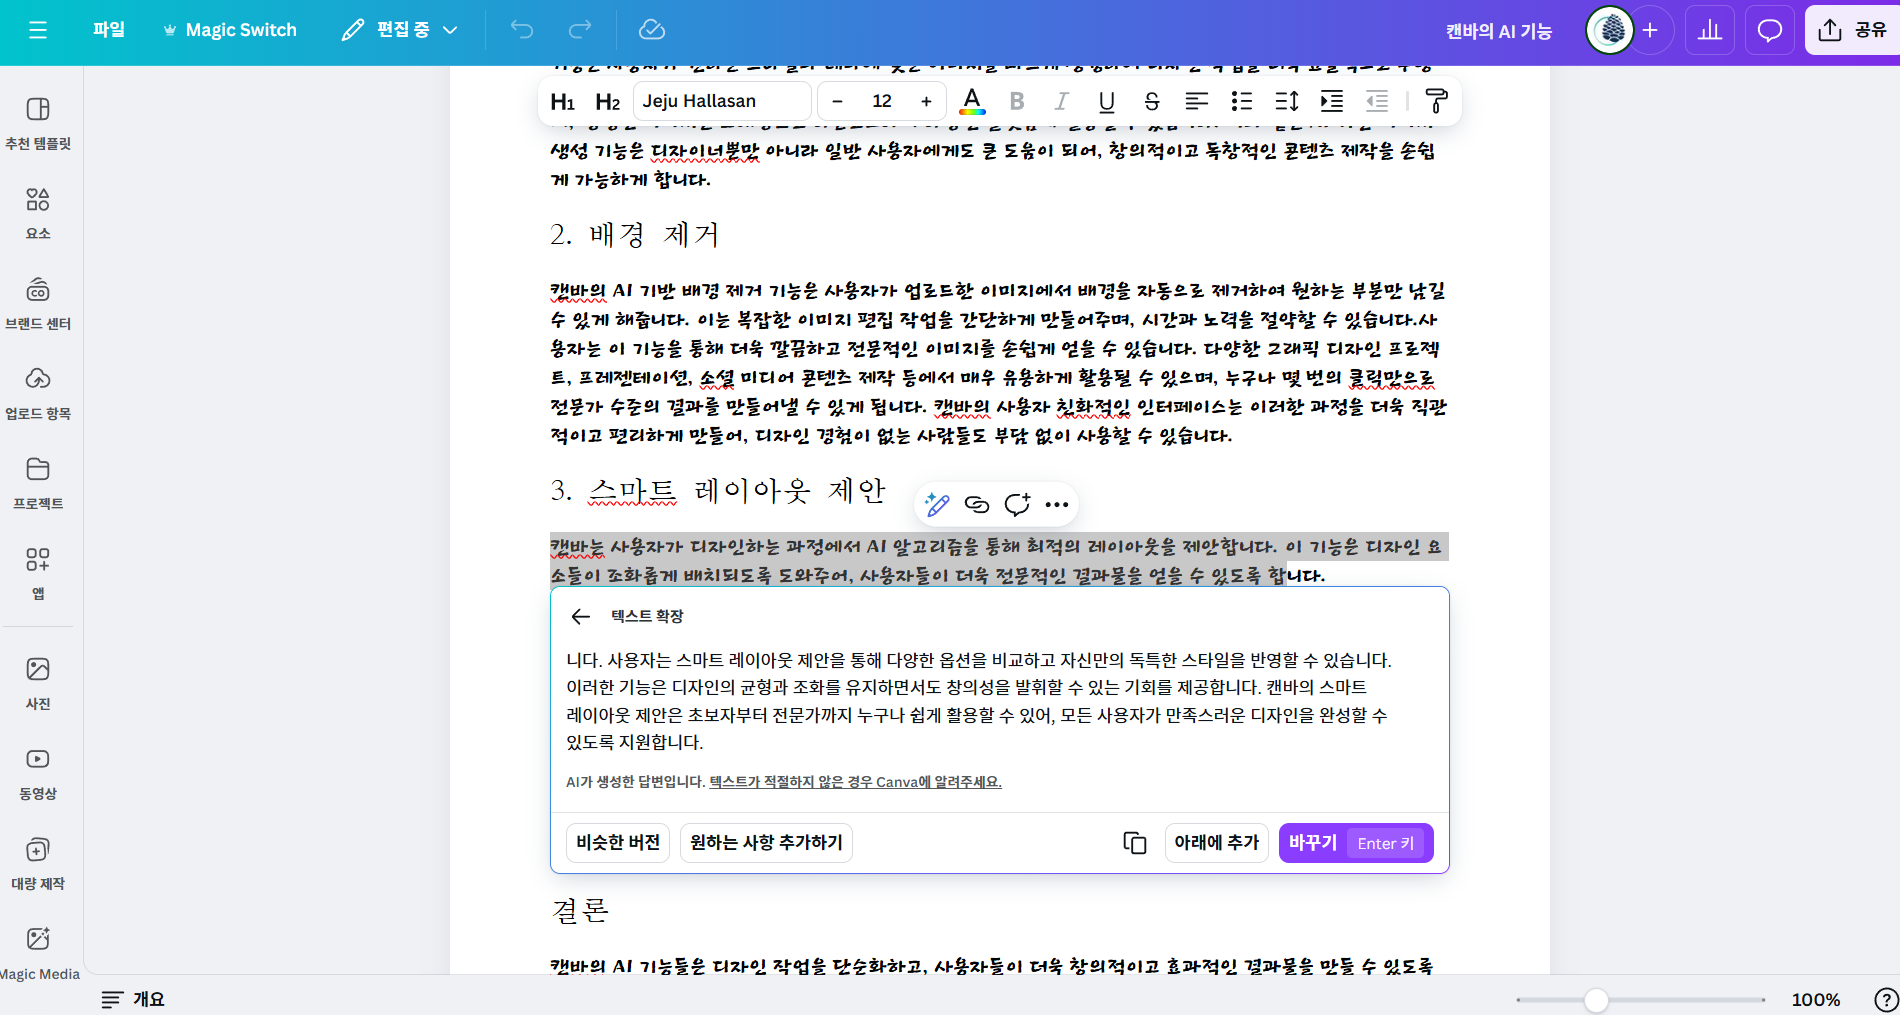The width and height of the screenshot is (1900, 1015).
Task: Open the Jeju Hallasan font selector
Action: pos(723,101)
